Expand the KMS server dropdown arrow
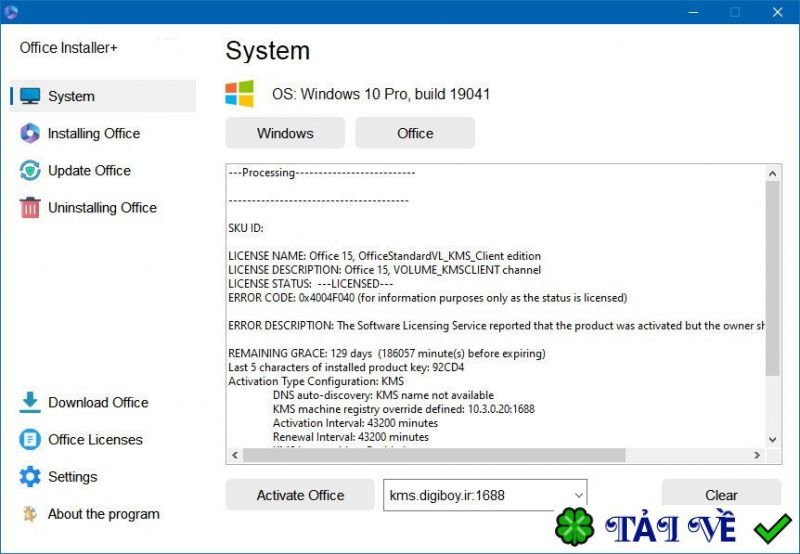 578,495
